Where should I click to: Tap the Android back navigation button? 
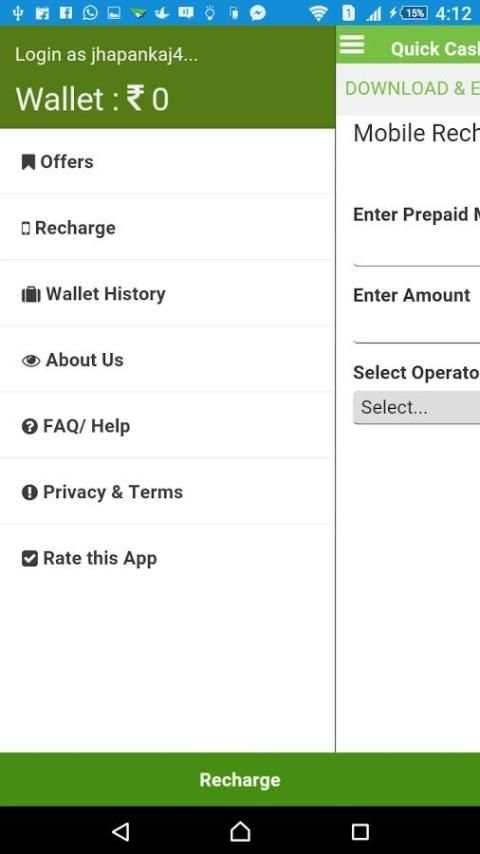coord(120,831)
